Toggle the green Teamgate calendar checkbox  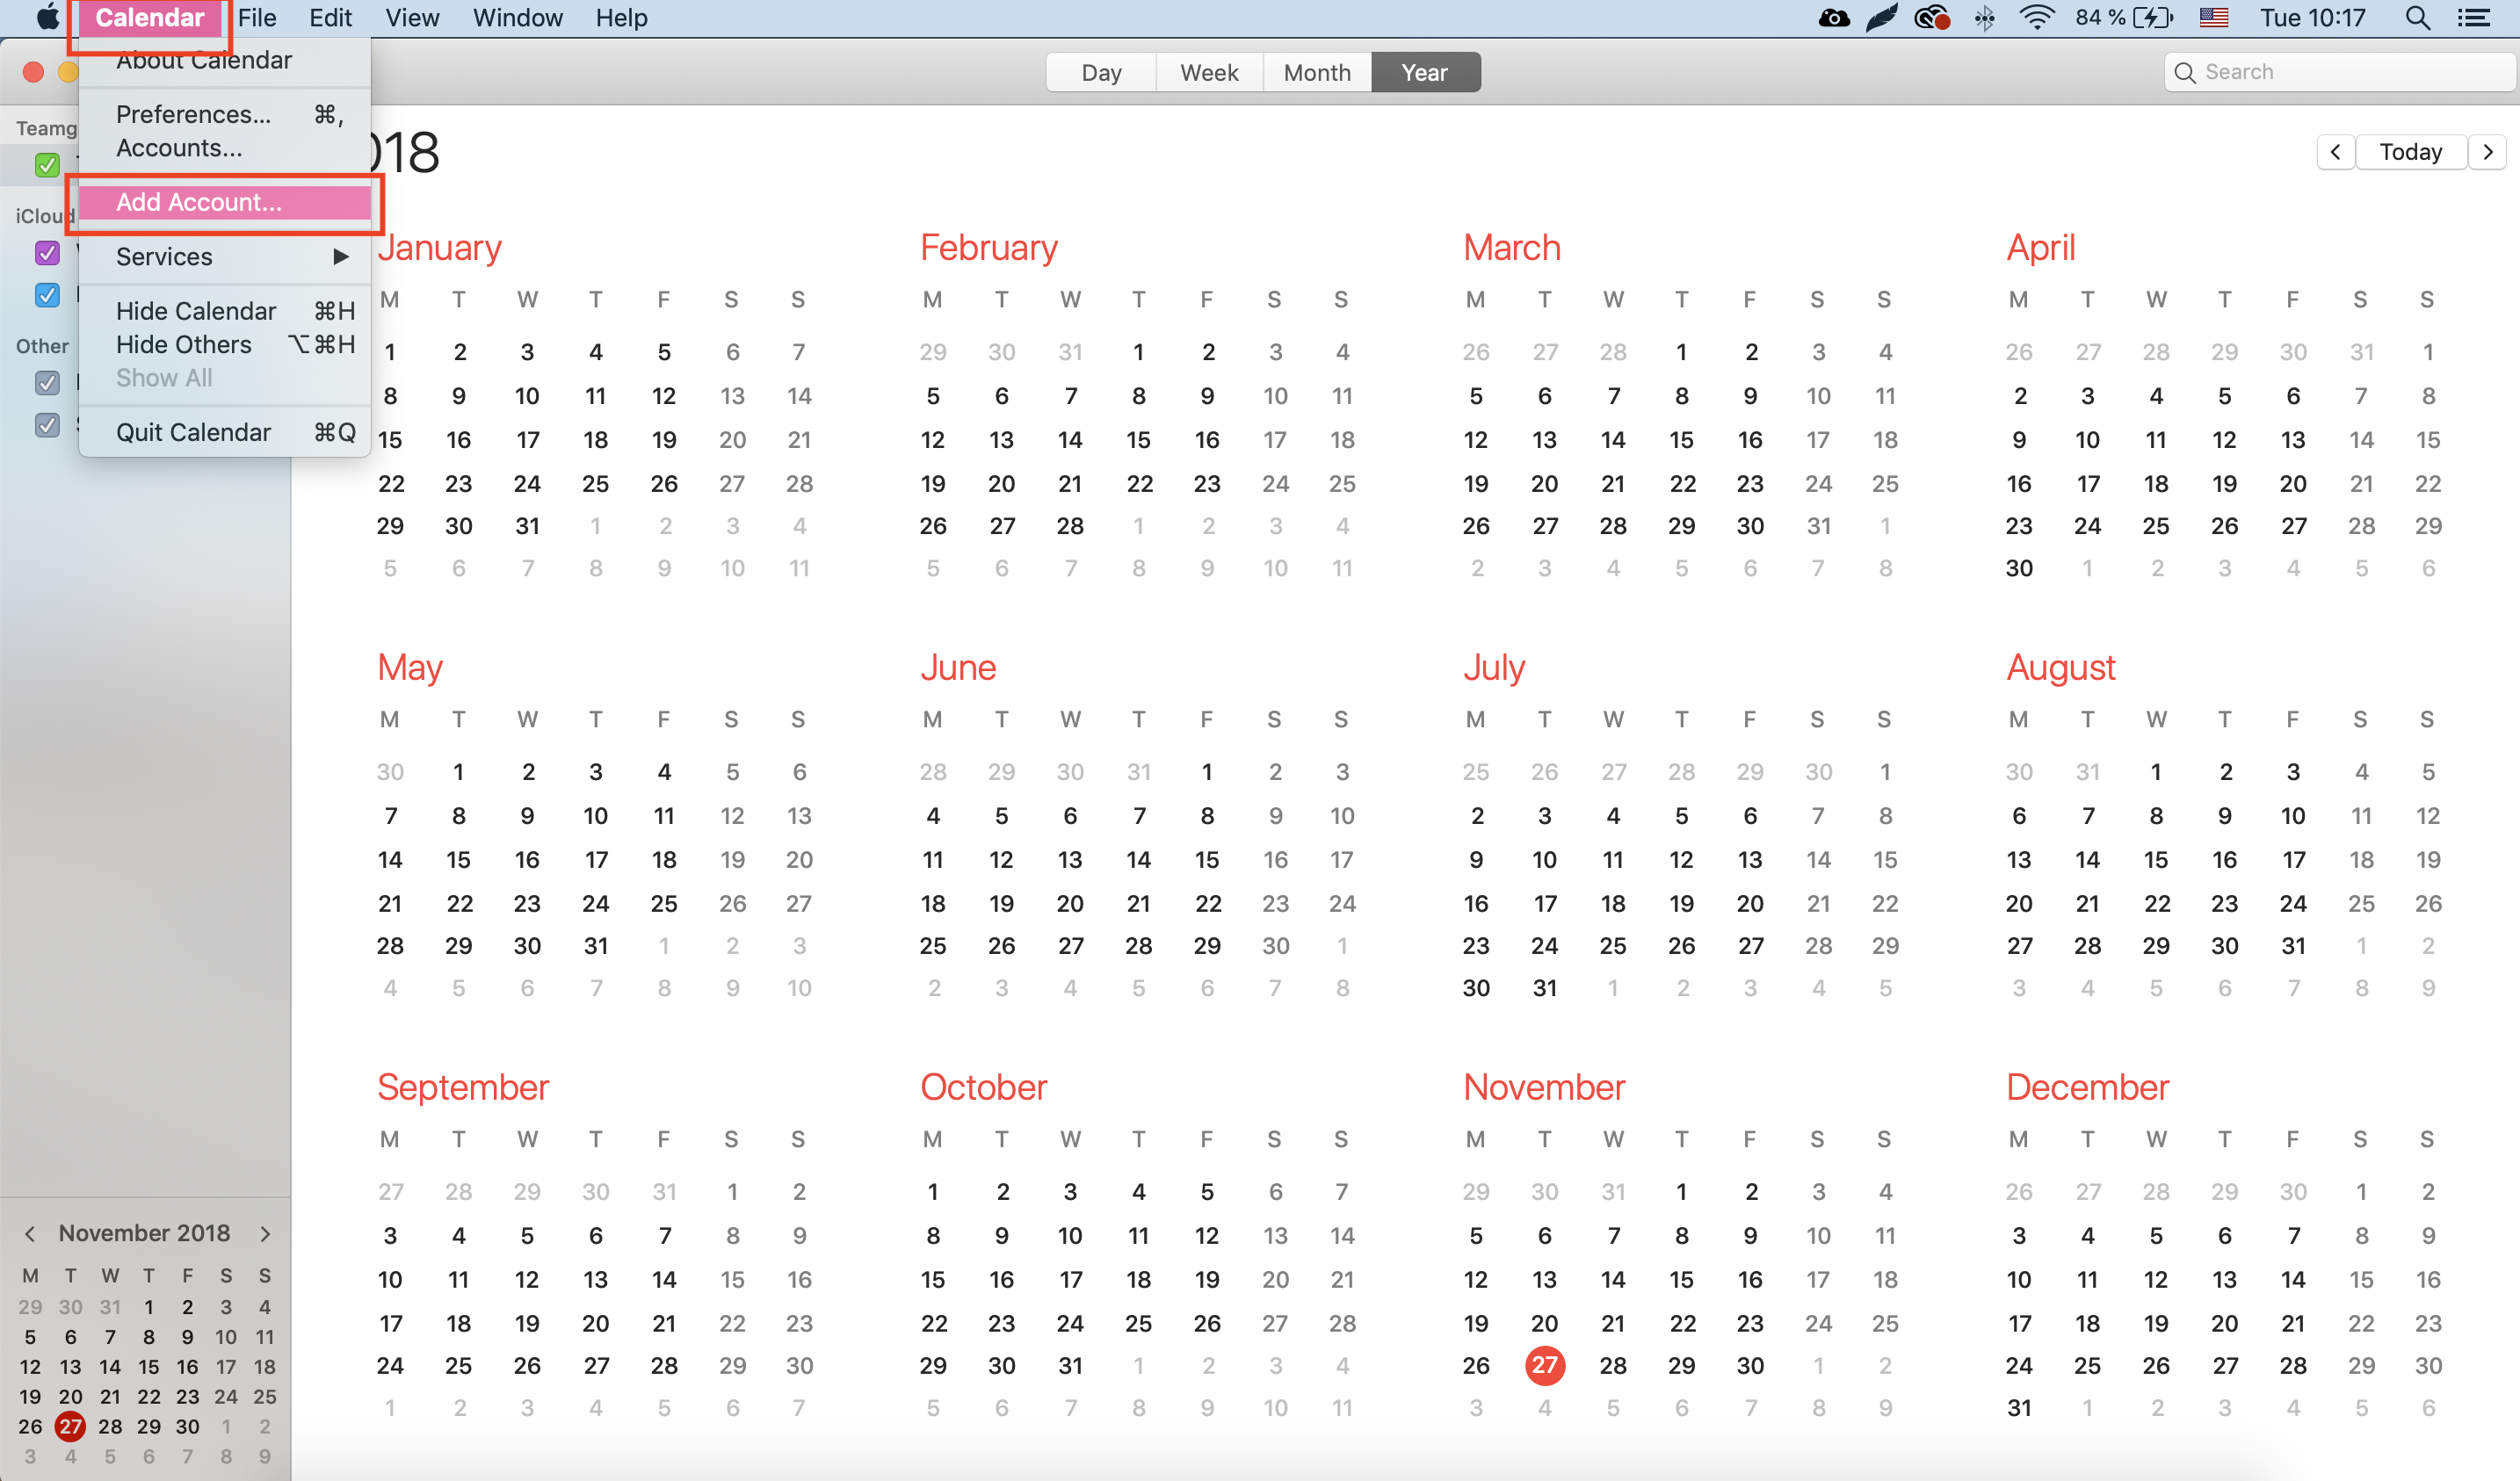pos(47,165)
